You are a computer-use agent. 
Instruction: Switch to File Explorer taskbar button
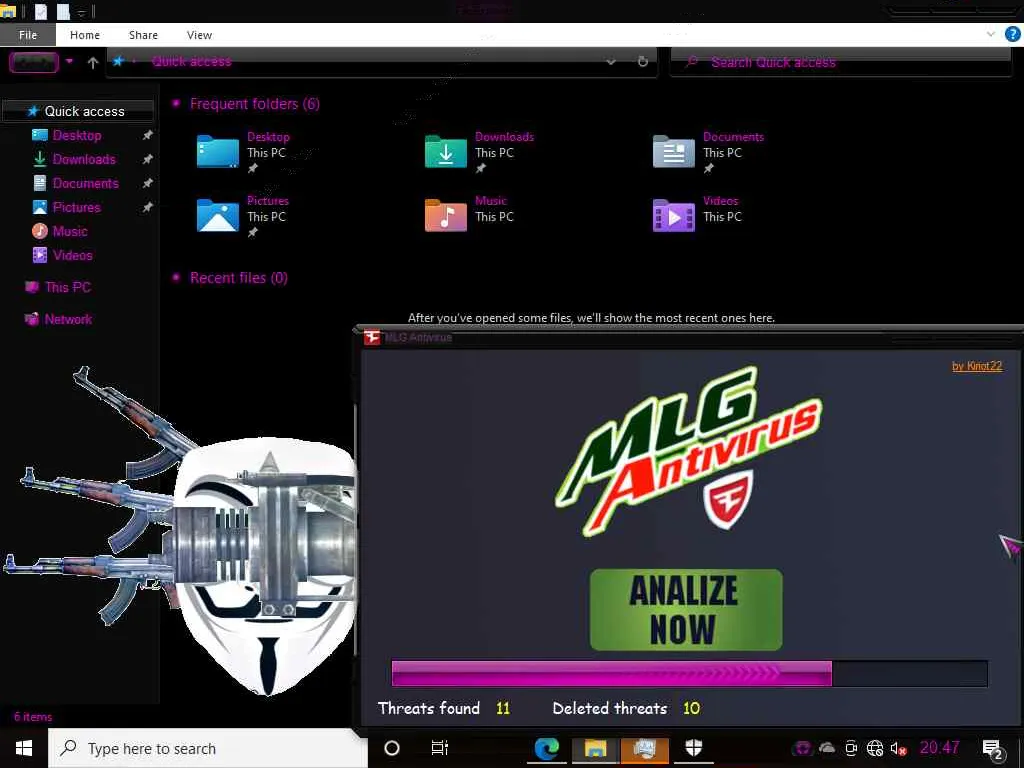pos(596,748)
